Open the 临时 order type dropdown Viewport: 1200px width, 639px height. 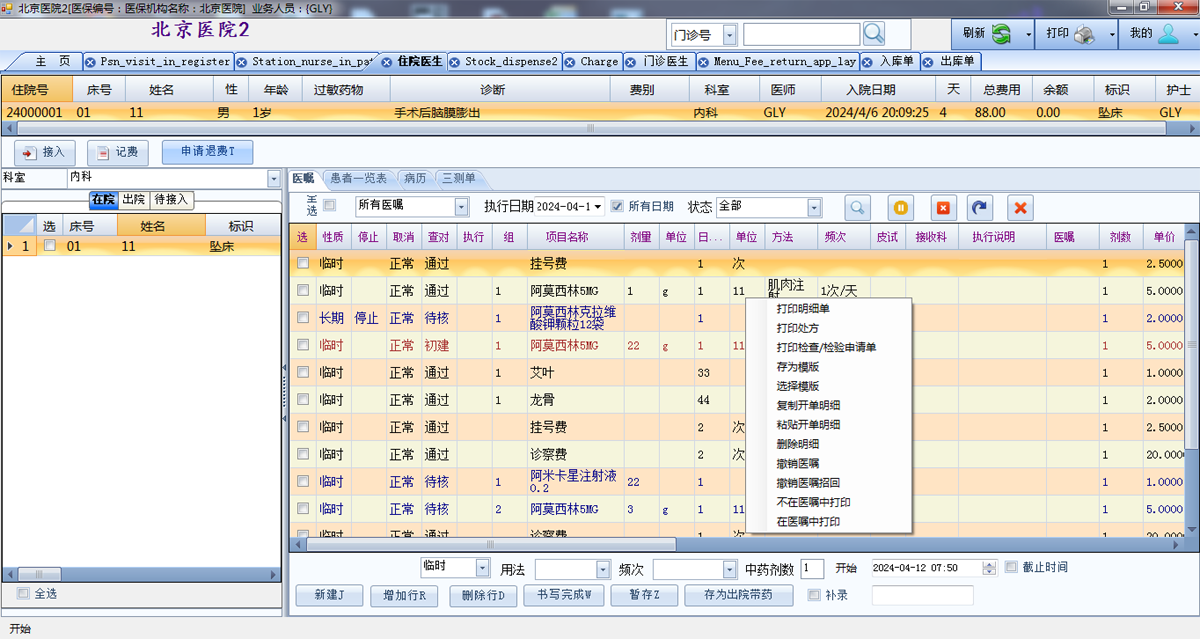pos(483,568)
